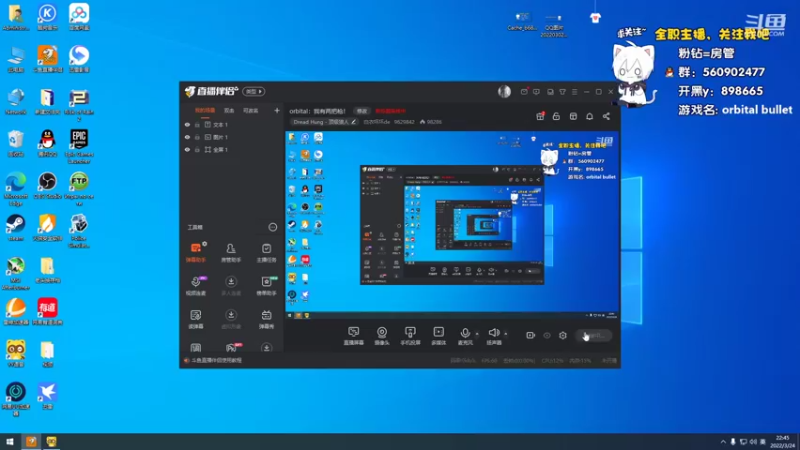
Task: Open the 视频连麦 microphone tool
Action: point(196,286)
